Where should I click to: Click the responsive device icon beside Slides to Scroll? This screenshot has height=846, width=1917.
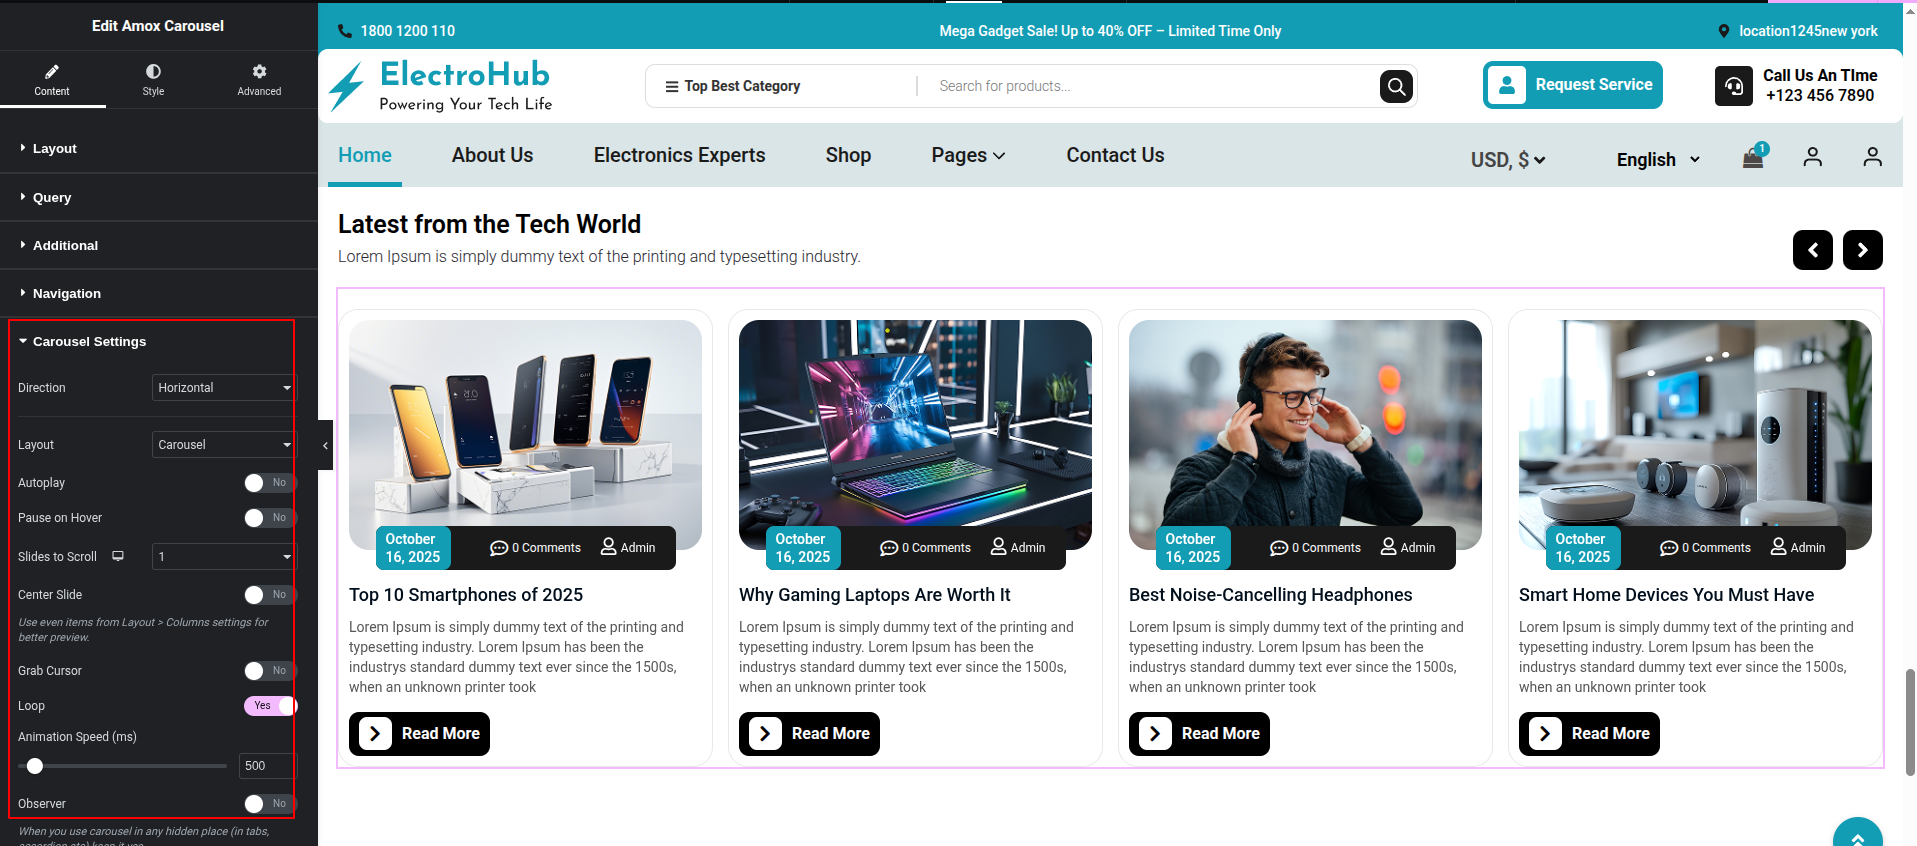tap(118, 556)
